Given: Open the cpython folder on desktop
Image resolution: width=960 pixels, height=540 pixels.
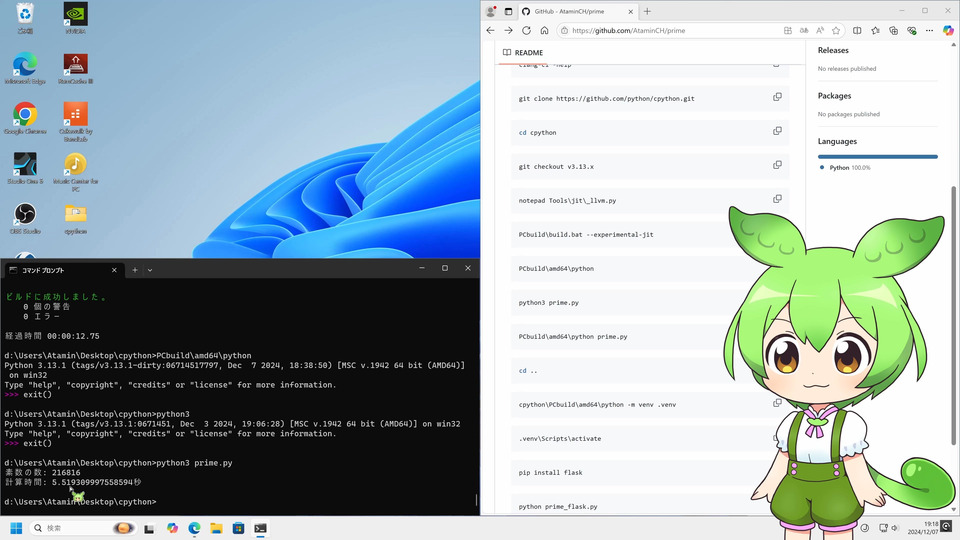Looking at the screenshot, I should pyautogui.click(x=75, y=219).
